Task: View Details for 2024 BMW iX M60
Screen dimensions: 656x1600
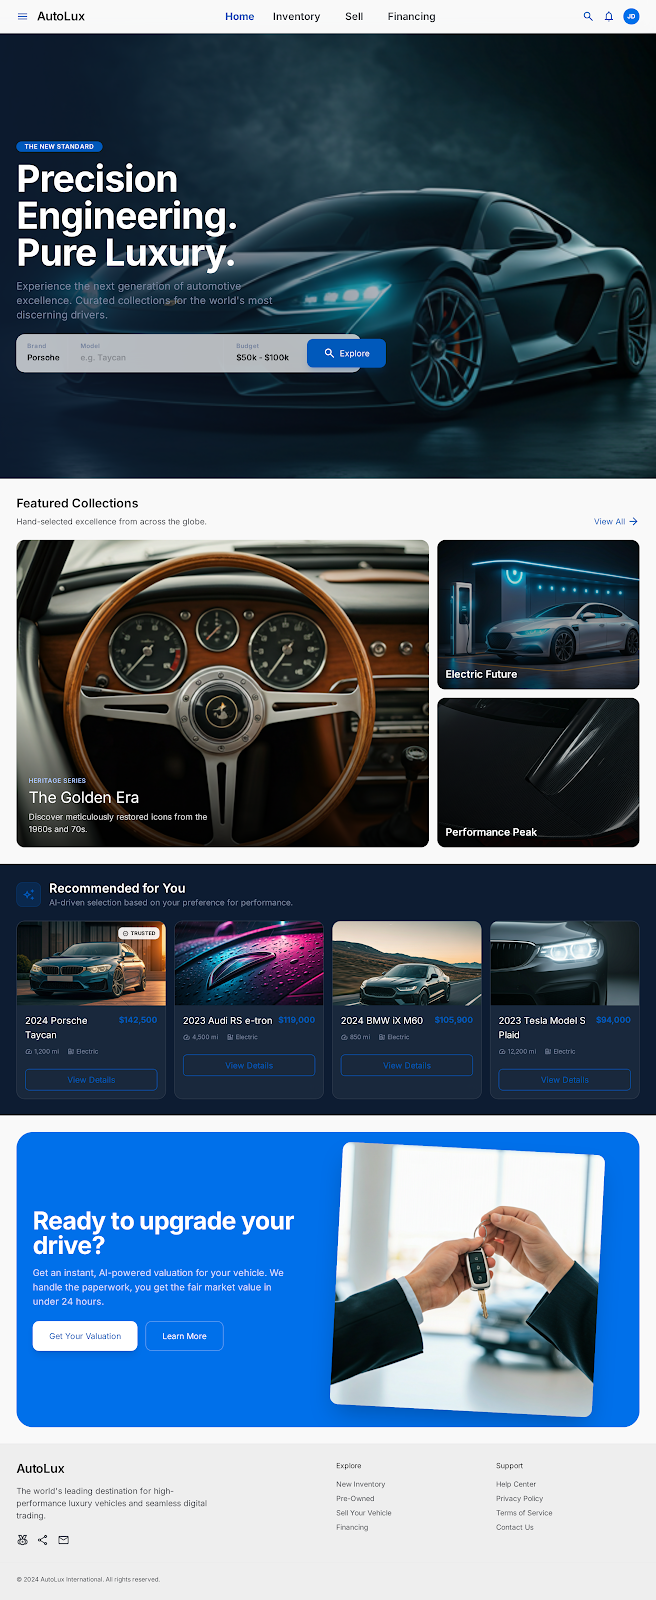Action: click(x=407, y=1065)
